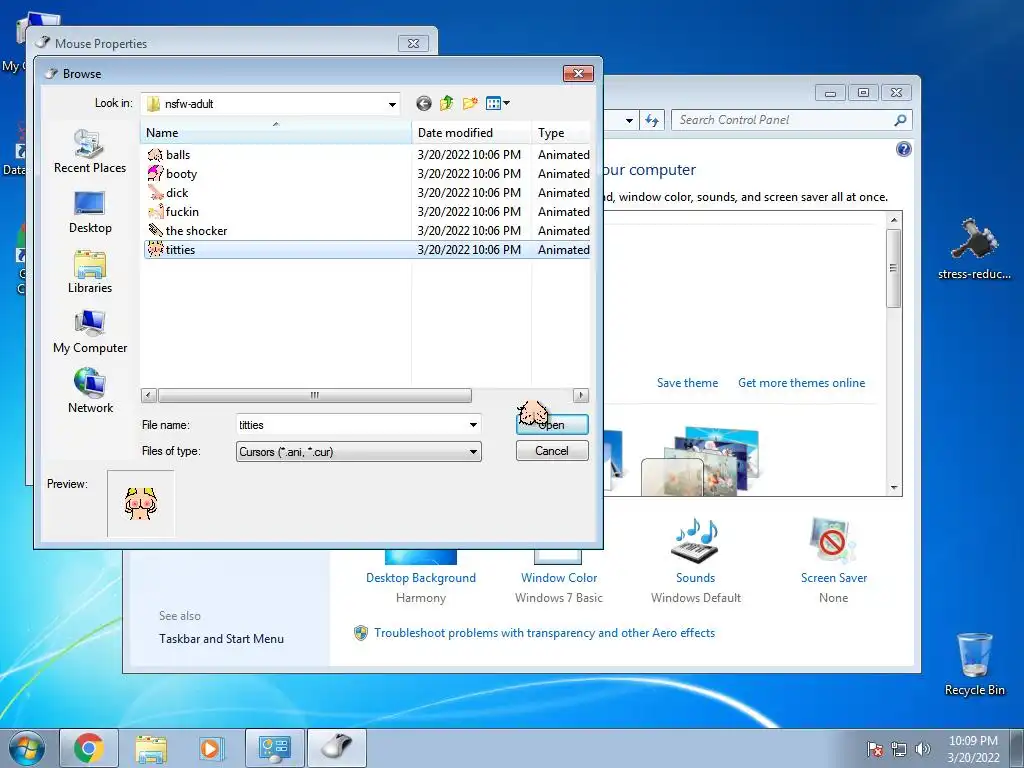This screenshot has height=768, width=1024.
Task: Select Desktop in the Browse sidebar
Action: (x=90, y=212)
